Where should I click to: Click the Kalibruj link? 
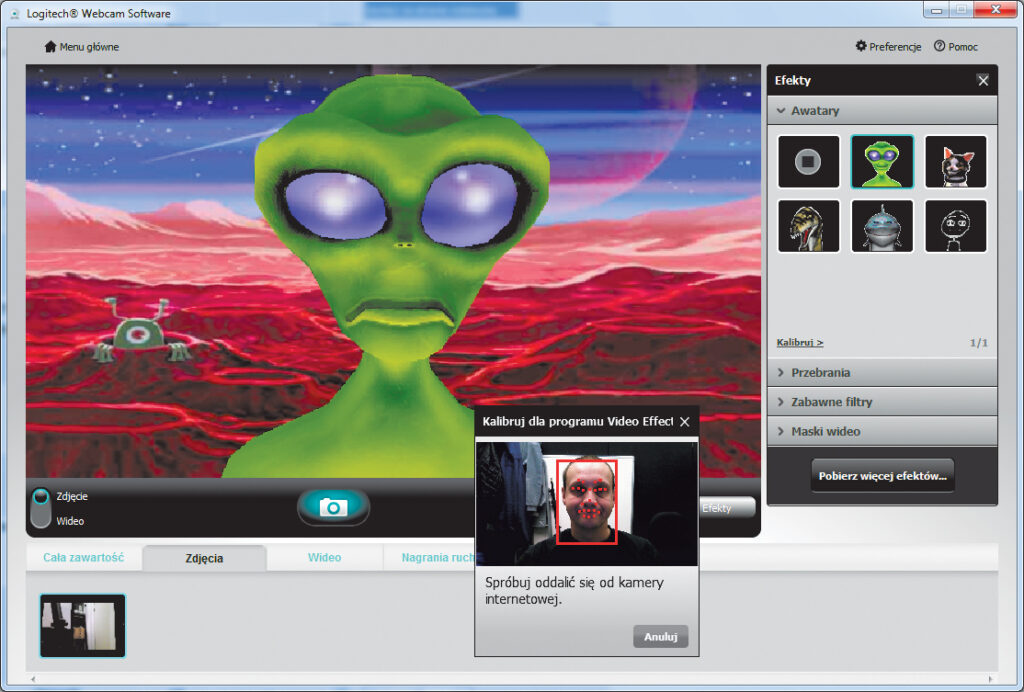click(800, 343)
